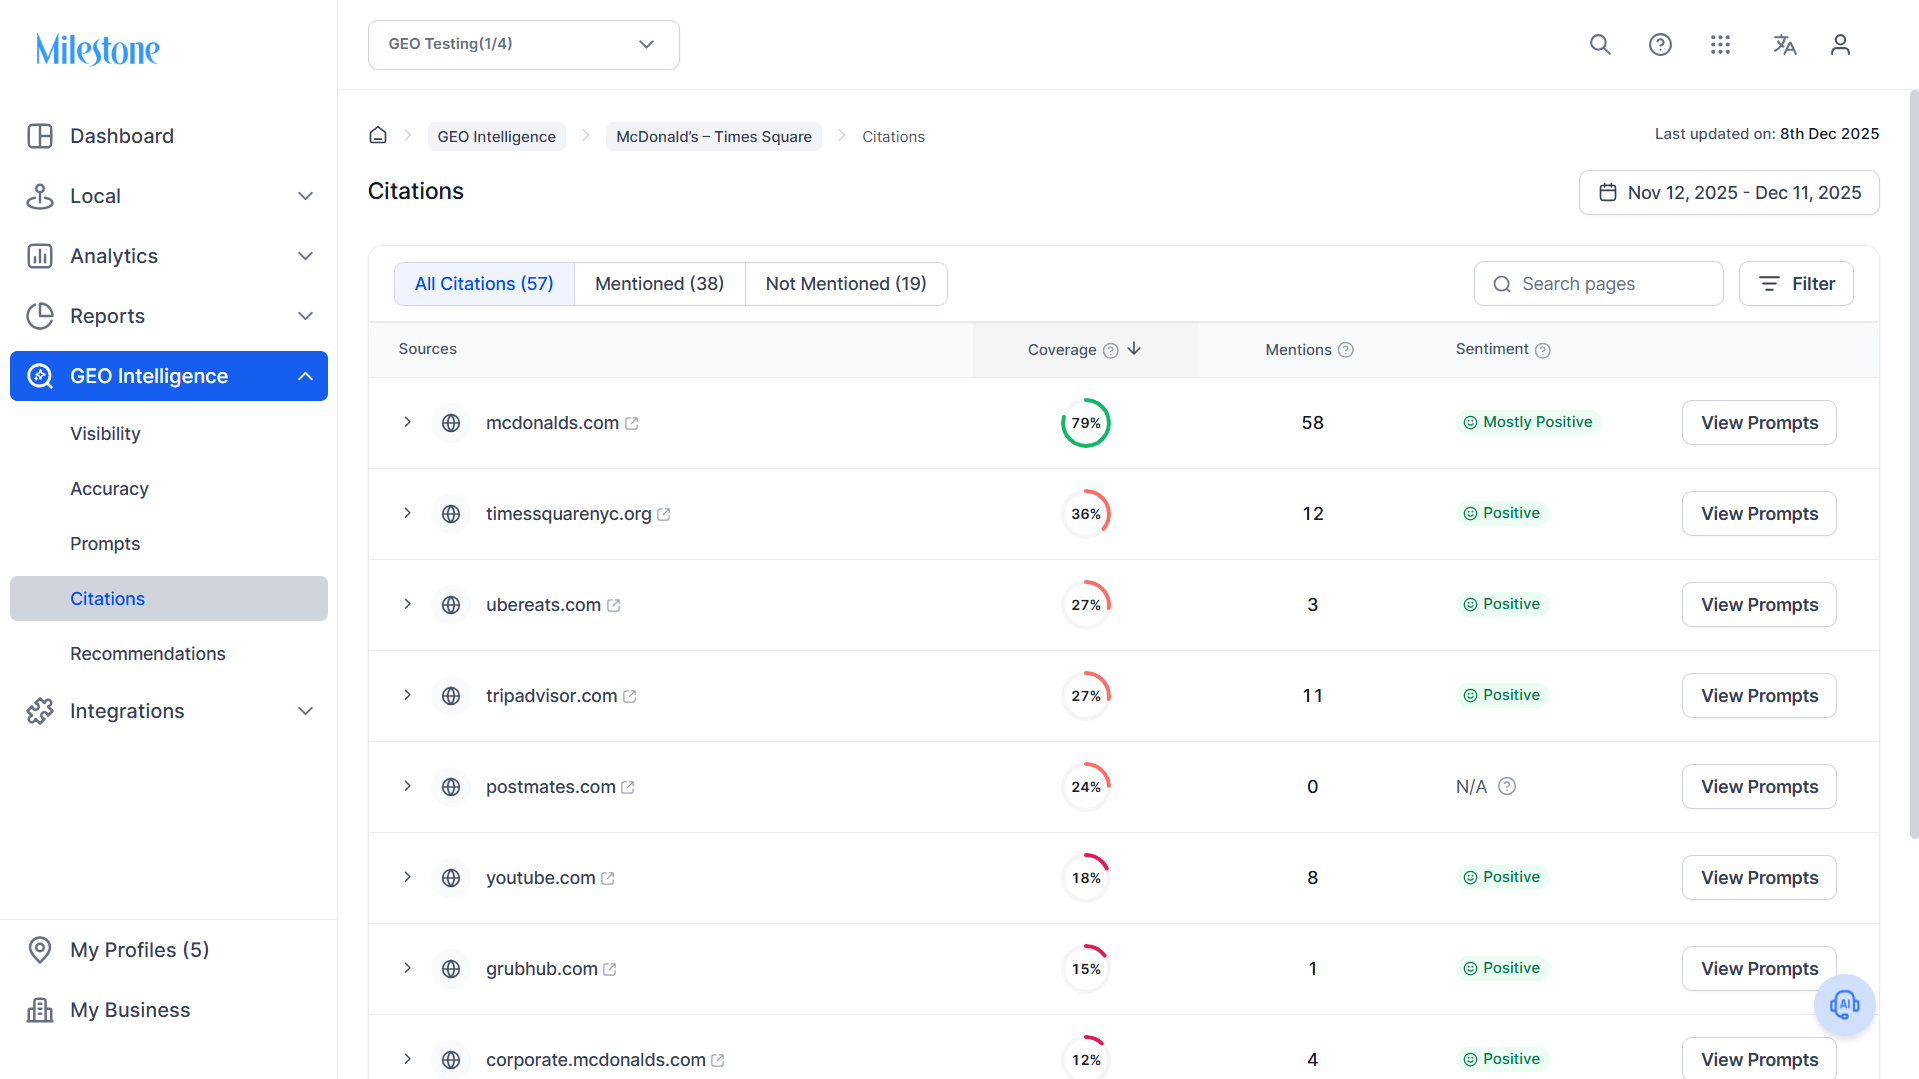This screenshot has width=1919, height=1079.
Task: Expand the tripadvisor.com row
Action: [407, 695]
